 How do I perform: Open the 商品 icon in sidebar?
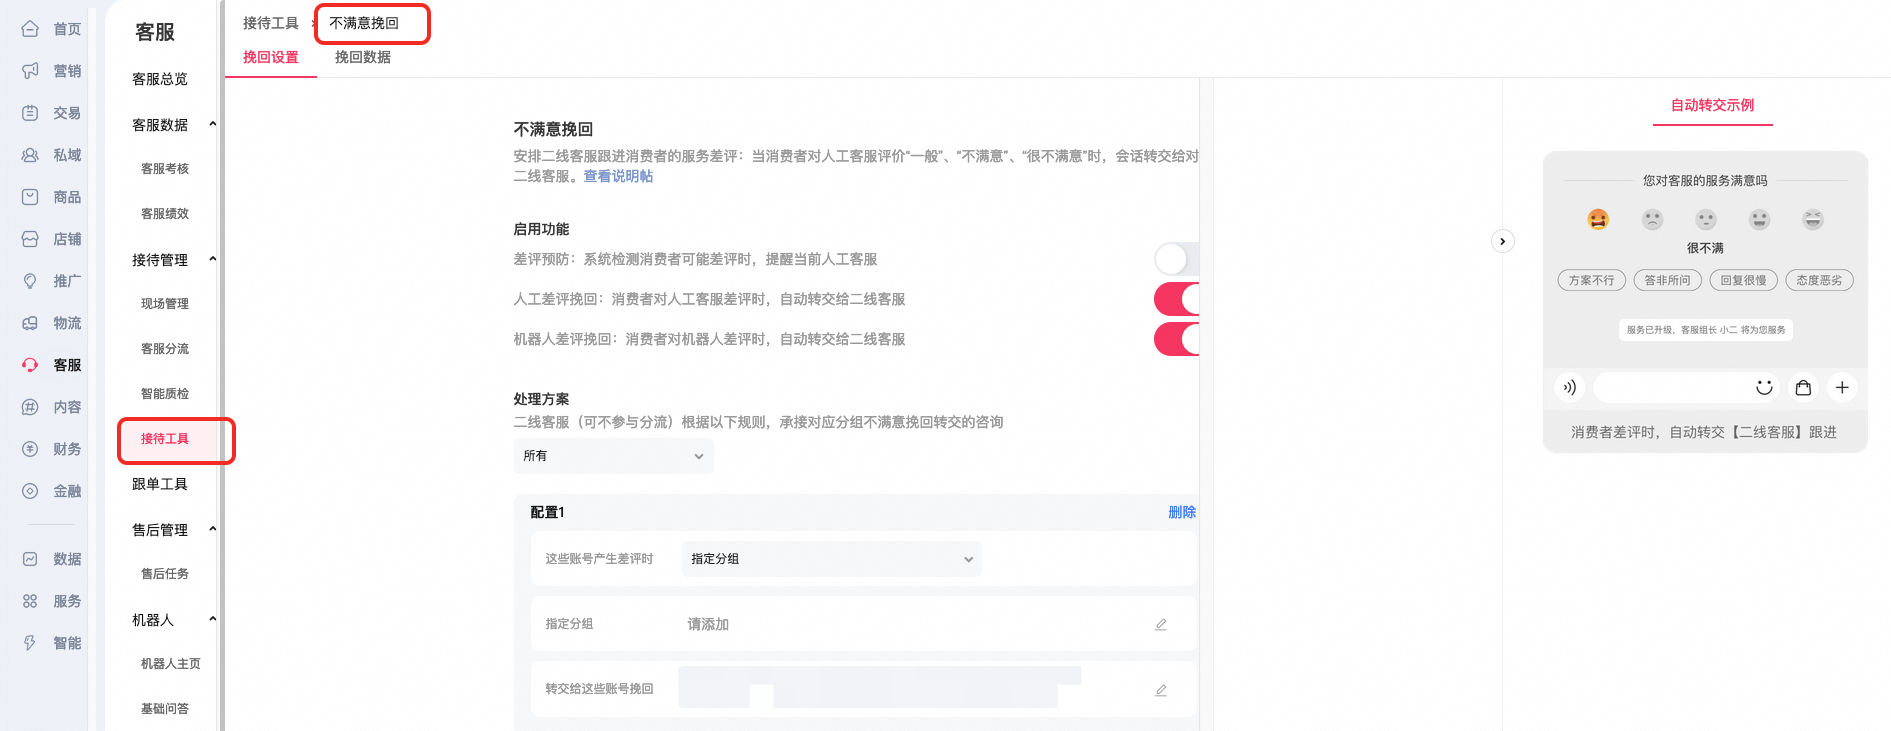click(30, 197)
